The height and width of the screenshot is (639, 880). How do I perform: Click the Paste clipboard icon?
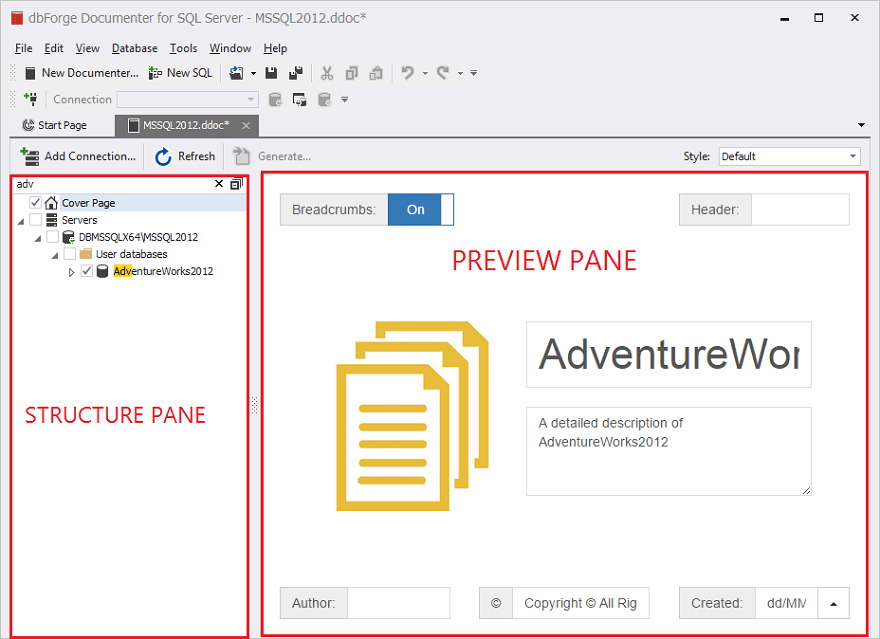(376, 73)
